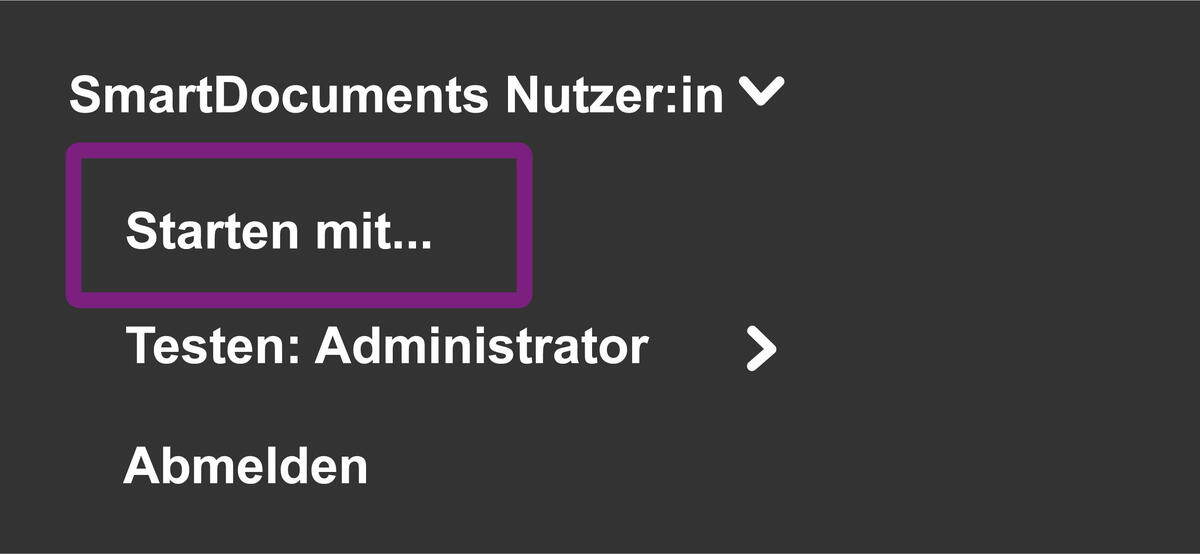The height and width of the screenshot is (554, 1200).
Task: Collapse the SmartDocuments Nutzer:in user menu
Action: (x=762, y=93)
